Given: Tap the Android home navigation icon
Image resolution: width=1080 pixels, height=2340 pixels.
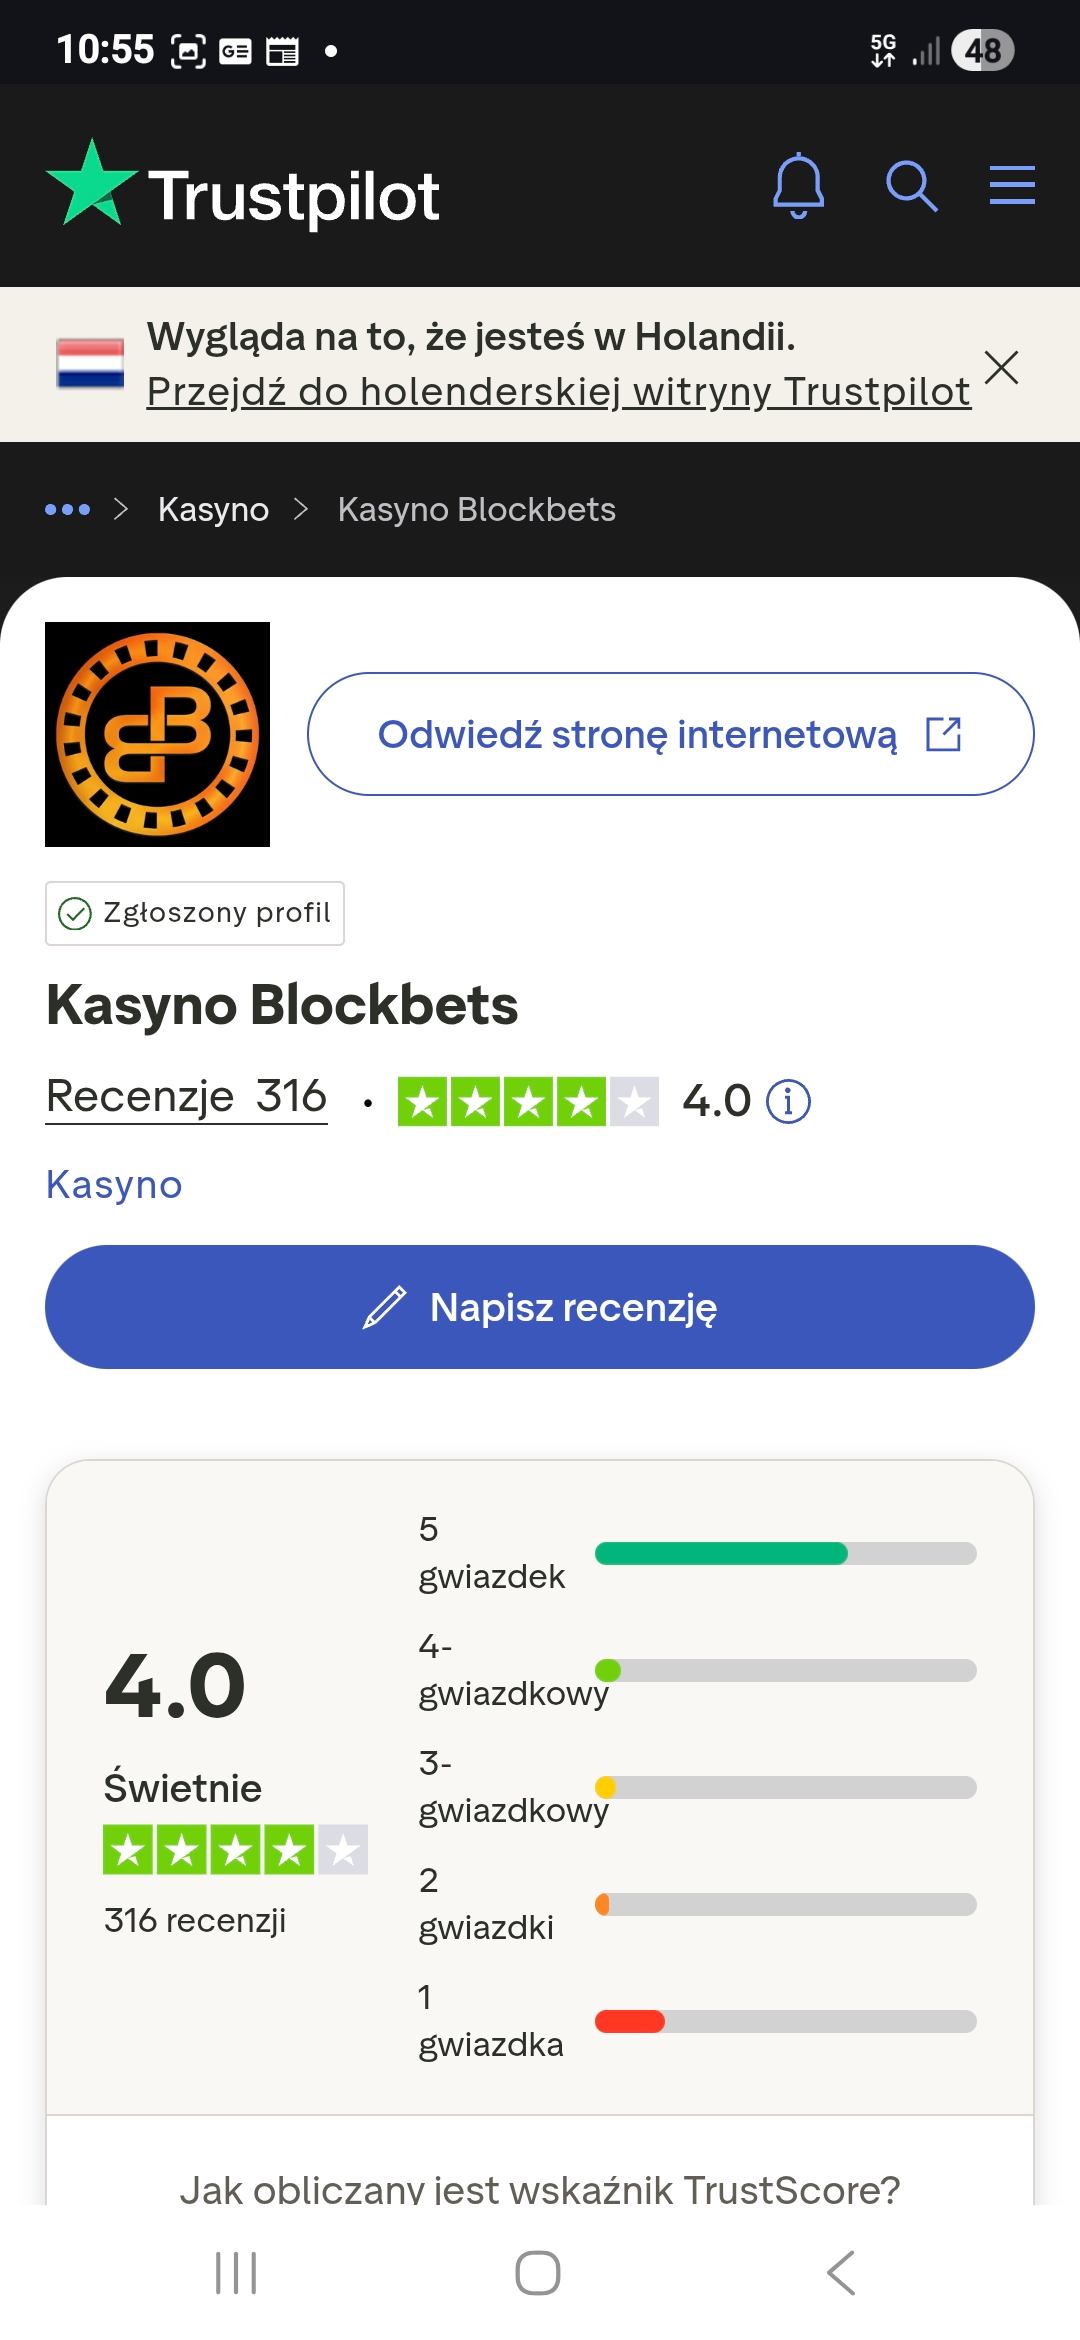Looking at the screenshot, I should point(538,2272).
